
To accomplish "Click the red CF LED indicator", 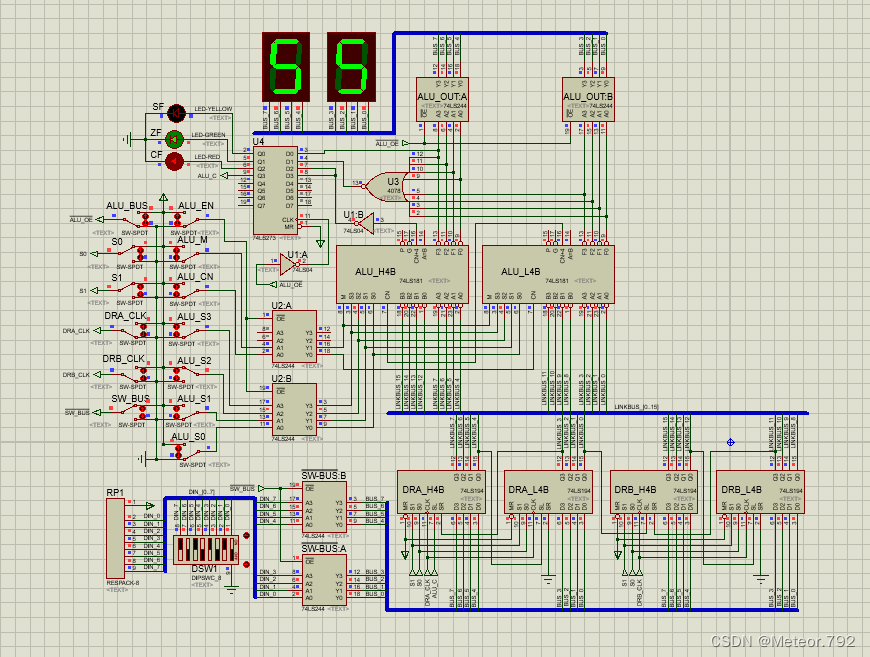I will pyautogui.click(x=174, y=161).
